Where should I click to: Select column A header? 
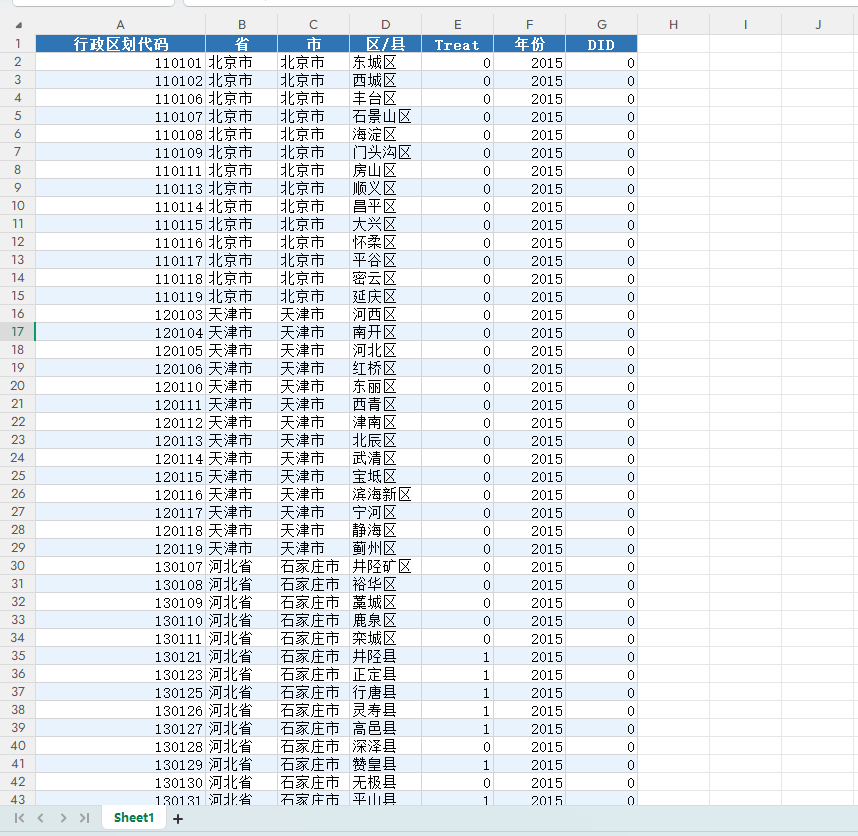tap(120, 25)
